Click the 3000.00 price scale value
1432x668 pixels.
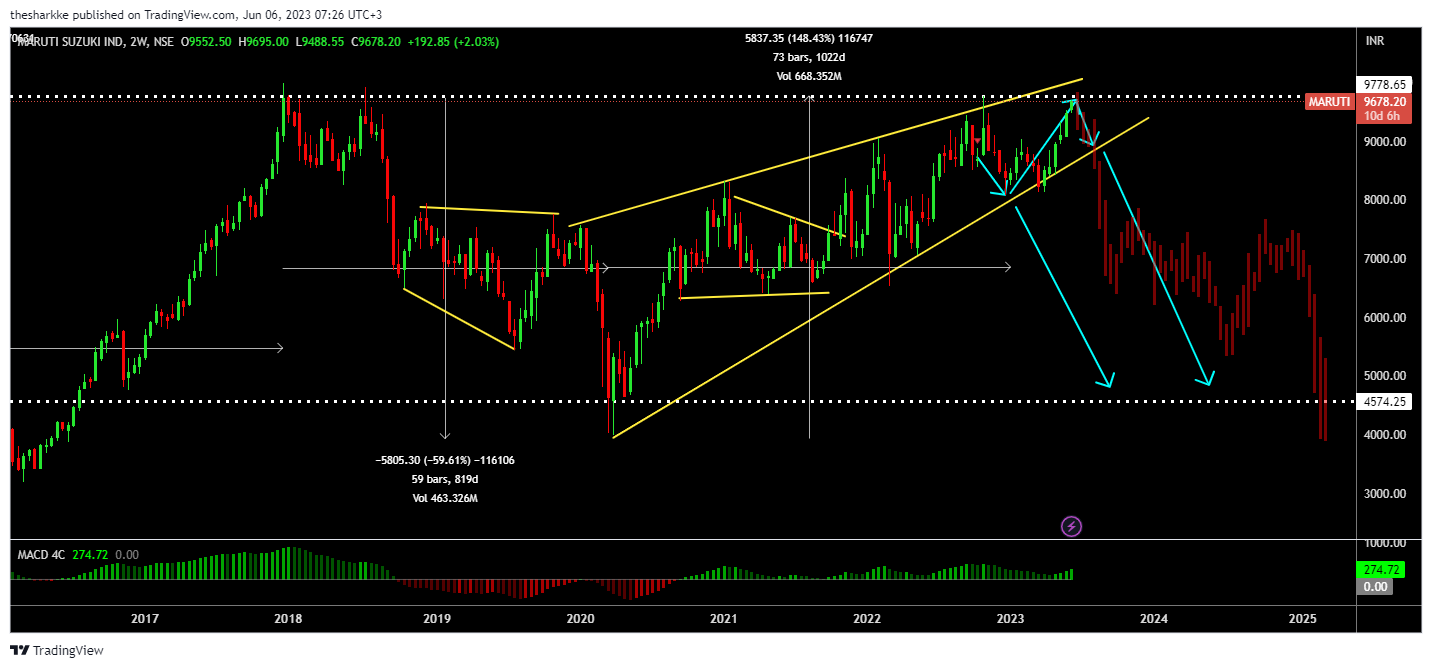click(1386, 494)
